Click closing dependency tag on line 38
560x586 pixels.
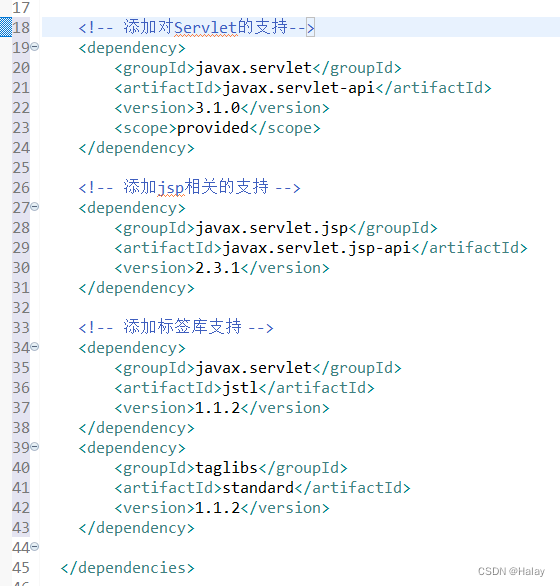(136, 428)
